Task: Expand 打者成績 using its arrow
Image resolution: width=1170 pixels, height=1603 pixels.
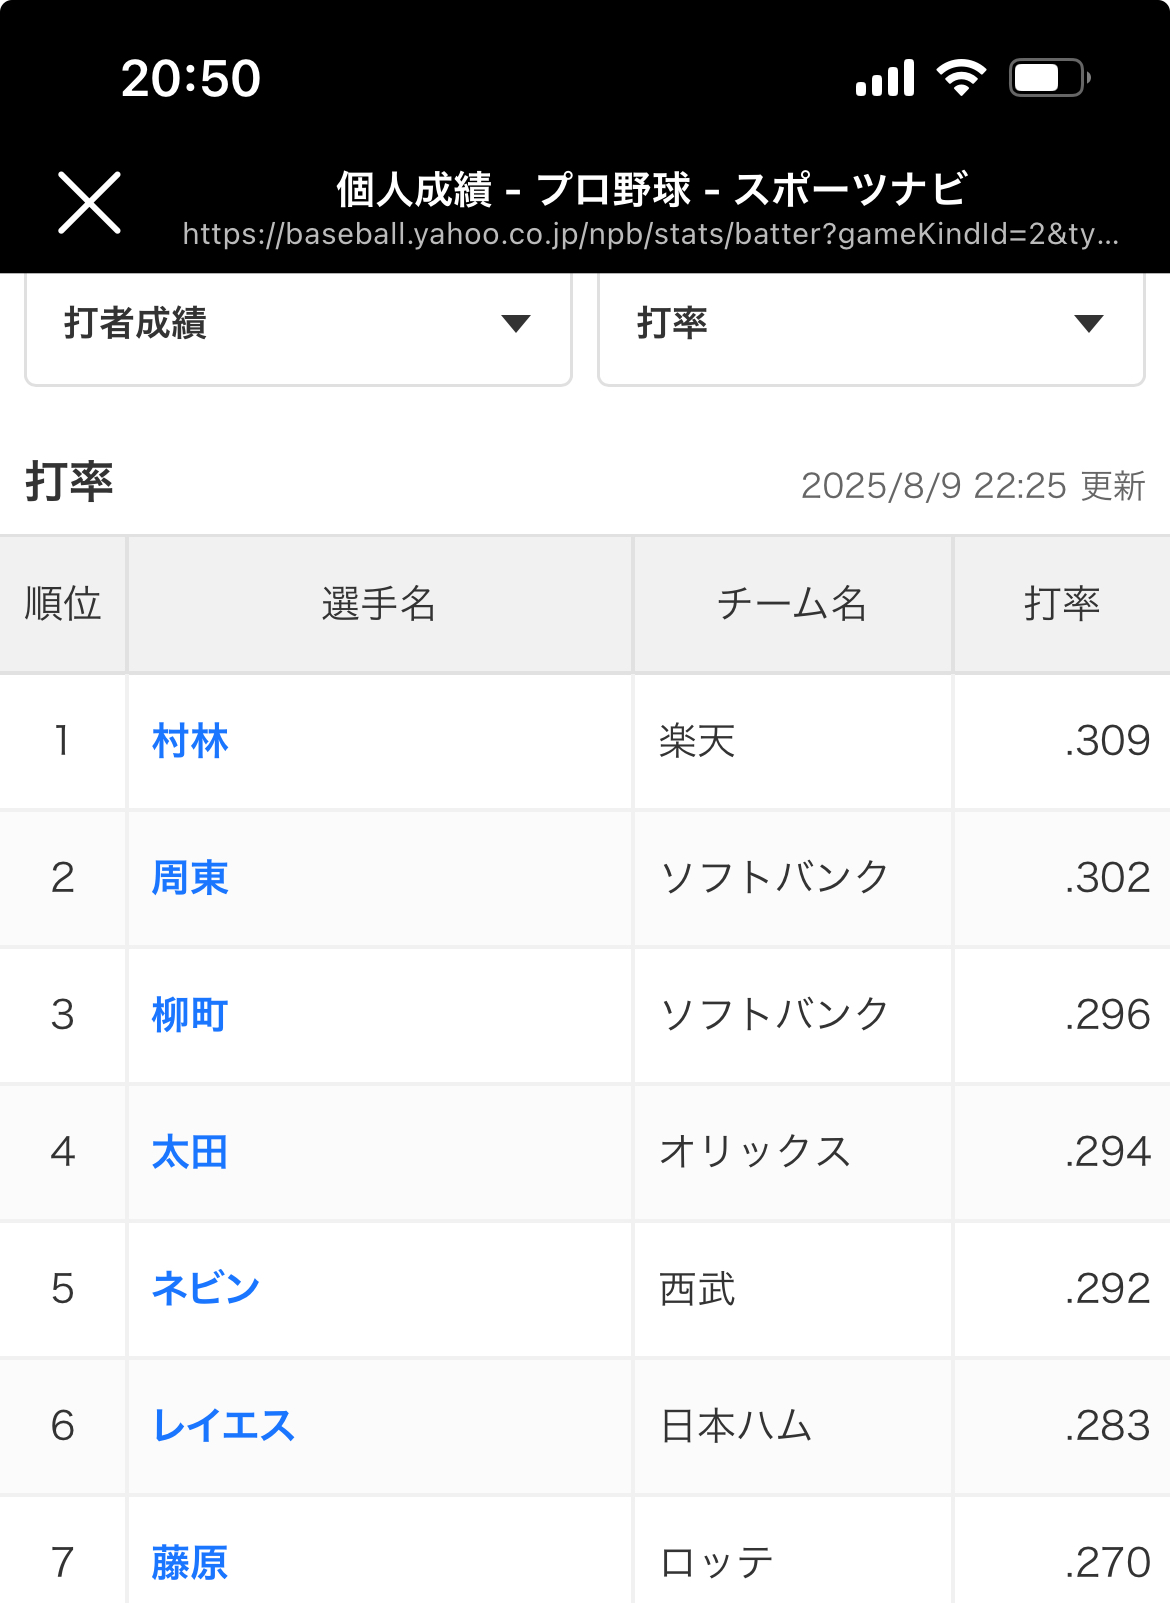Action: [x=516, y=324]
